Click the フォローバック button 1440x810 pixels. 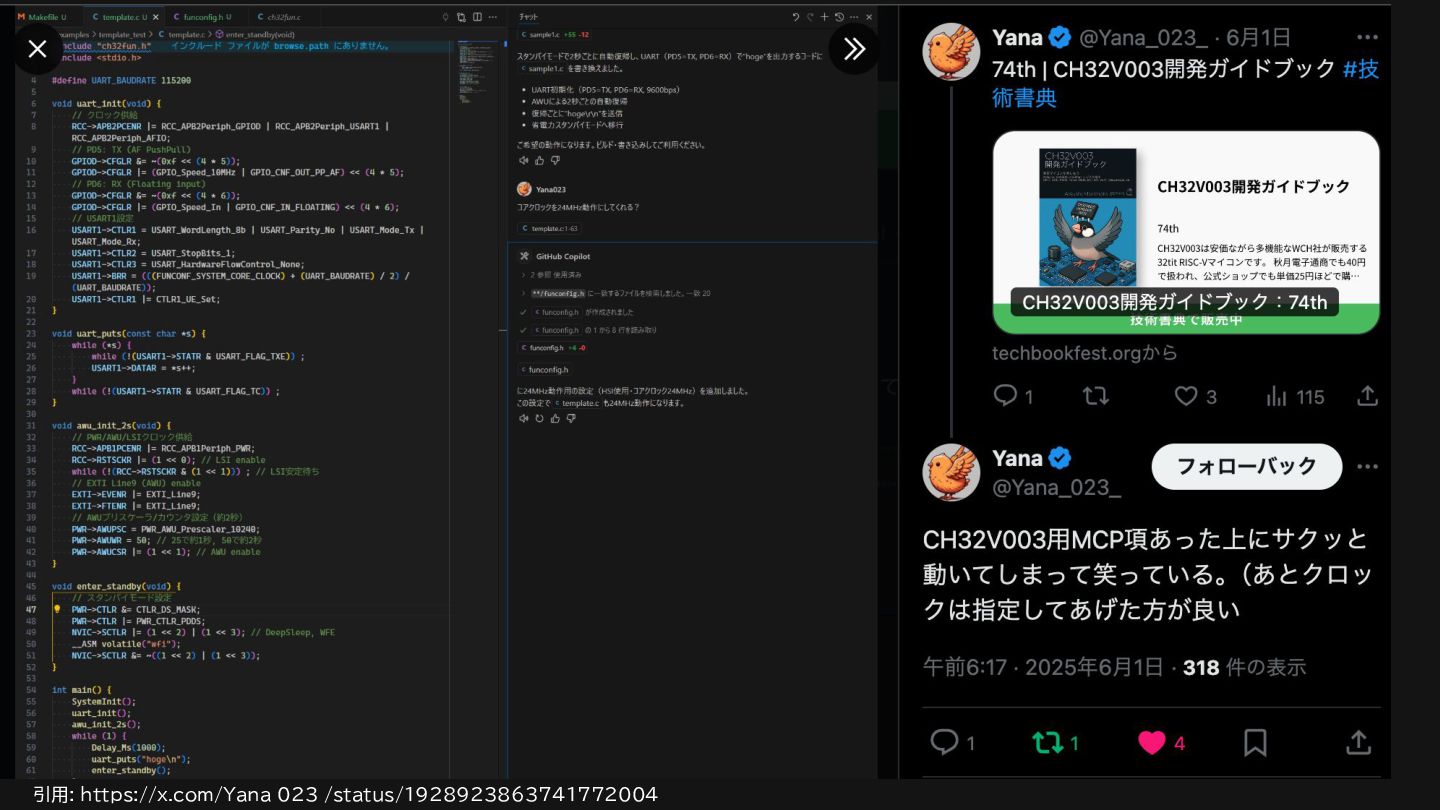click(x=1246, y=466)
